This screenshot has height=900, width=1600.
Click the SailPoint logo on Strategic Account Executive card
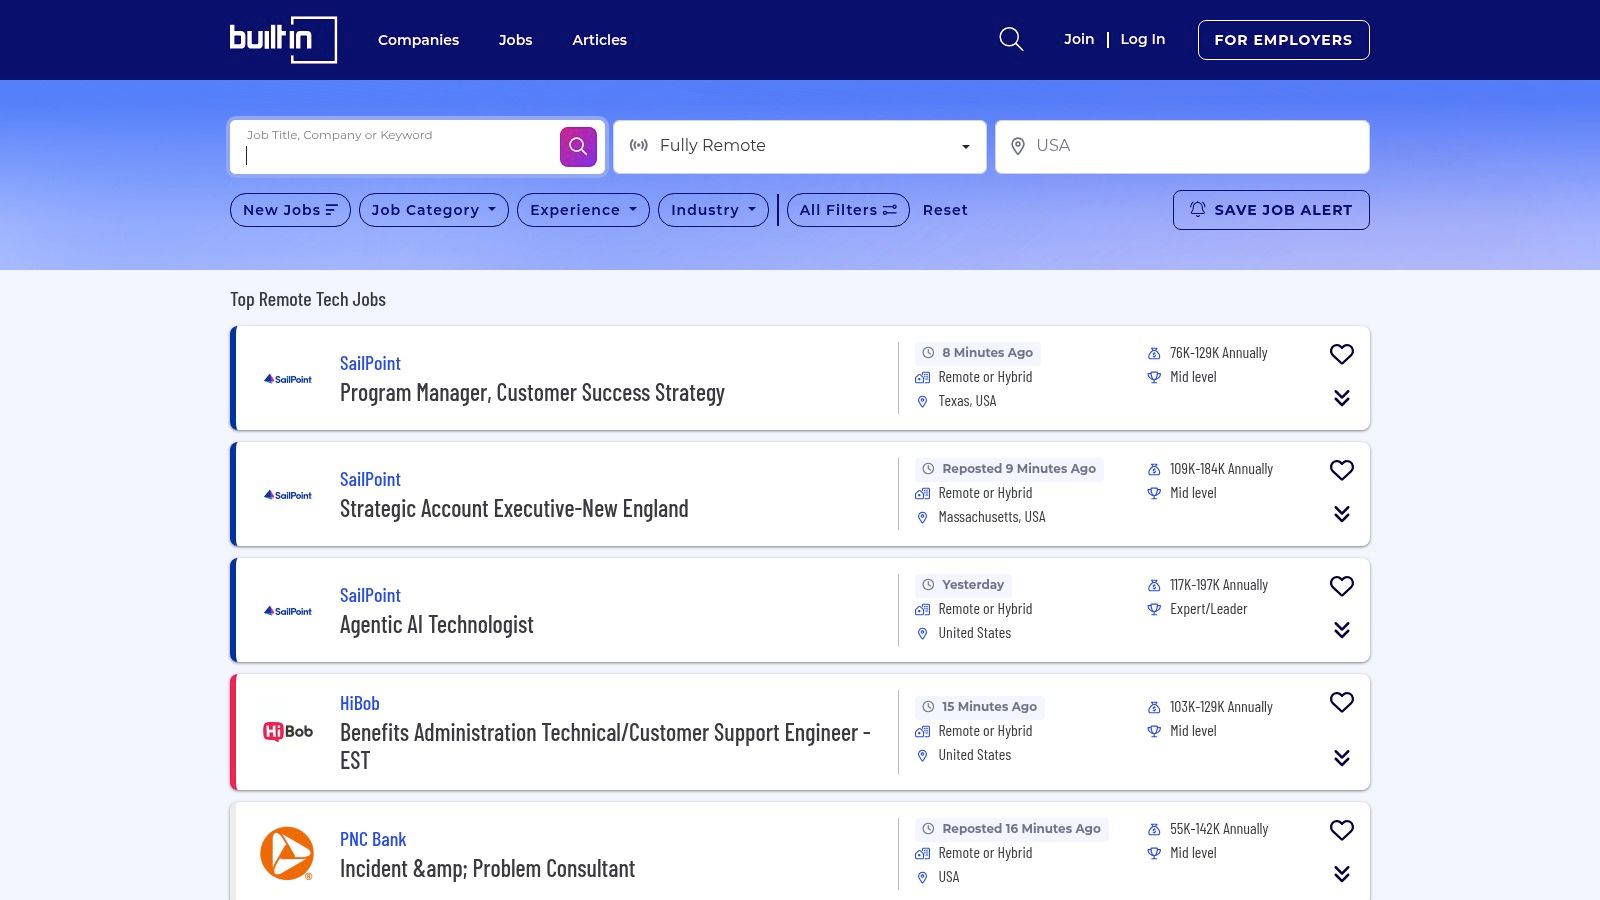click(288, 495)
